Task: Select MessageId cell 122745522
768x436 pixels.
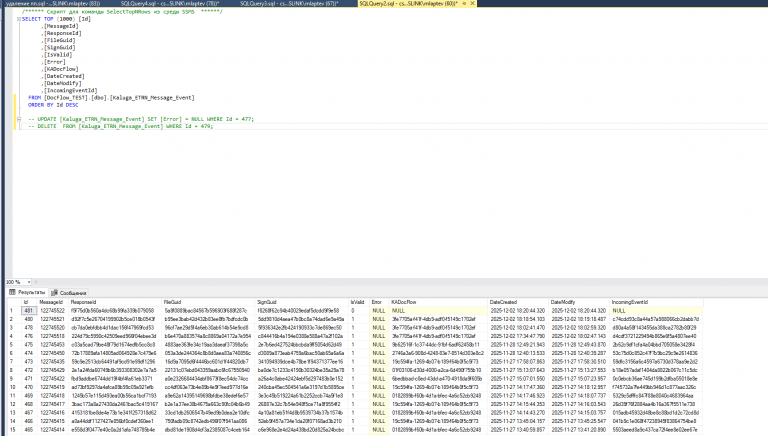Action: [52, 311]
